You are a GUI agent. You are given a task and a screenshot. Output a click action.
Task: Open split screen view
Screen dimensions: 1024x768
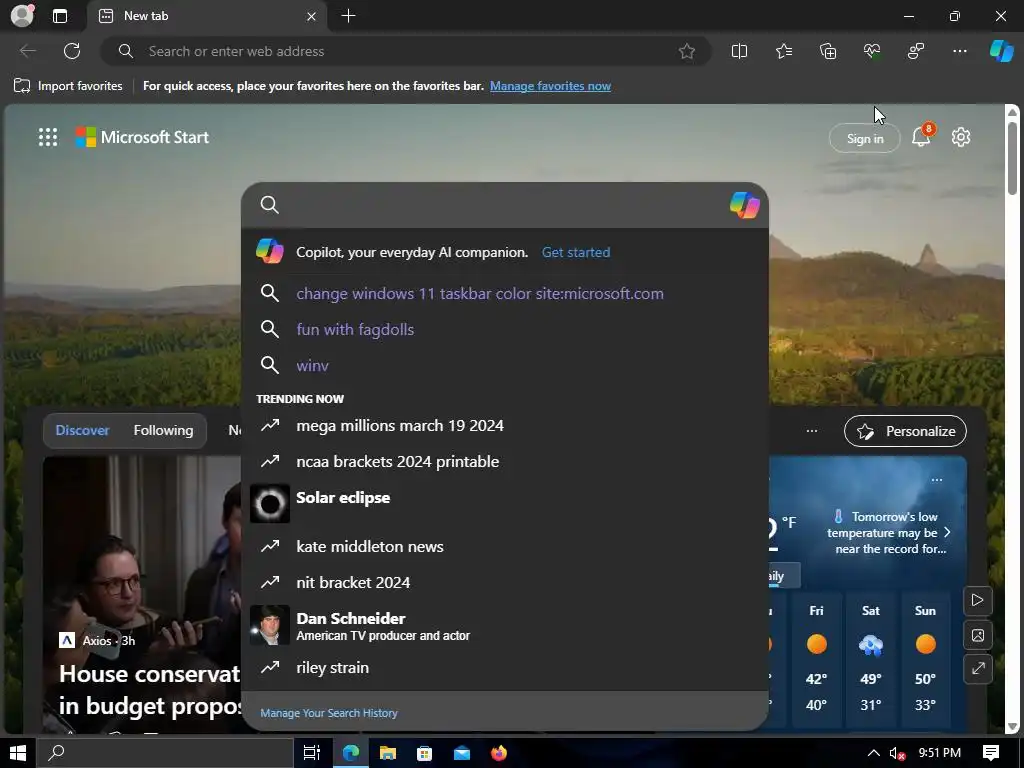(x=739, y=51)
